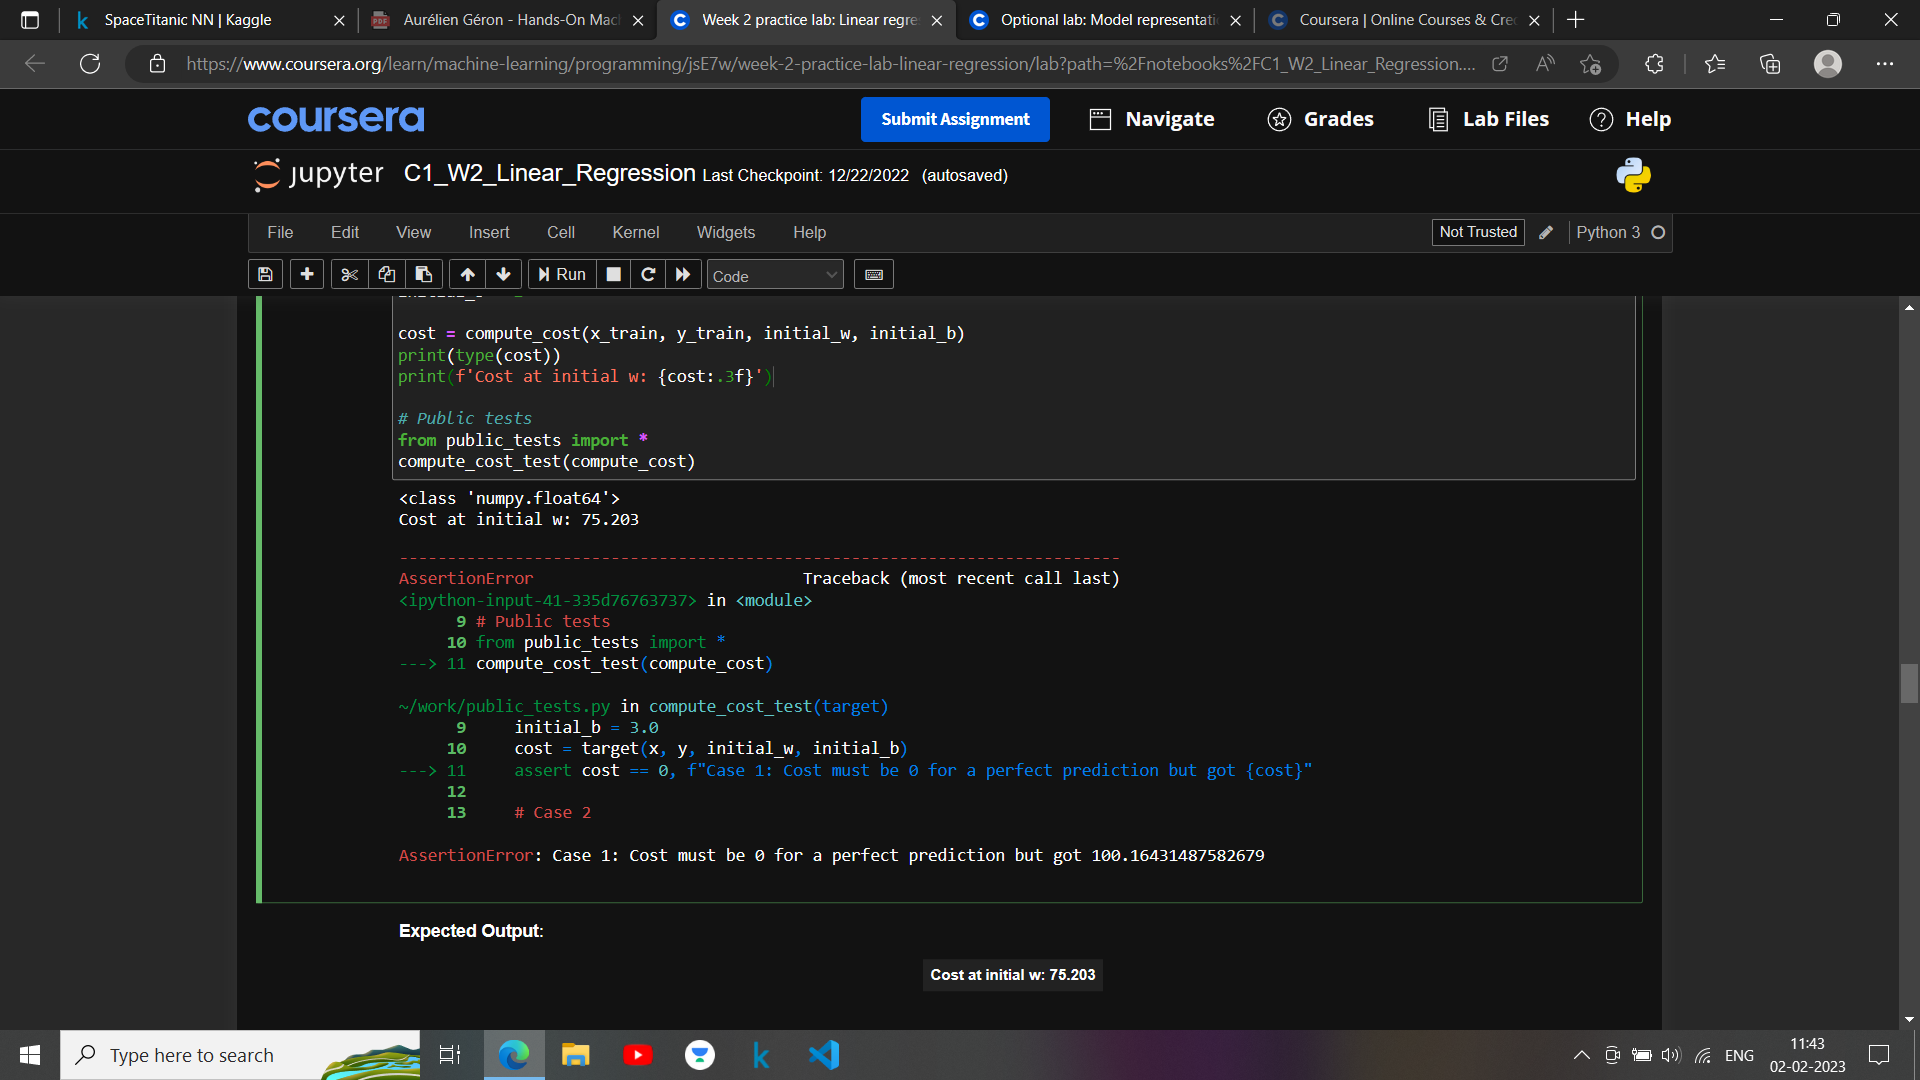Run the current cell with Run button

click(x=562, y=274)
